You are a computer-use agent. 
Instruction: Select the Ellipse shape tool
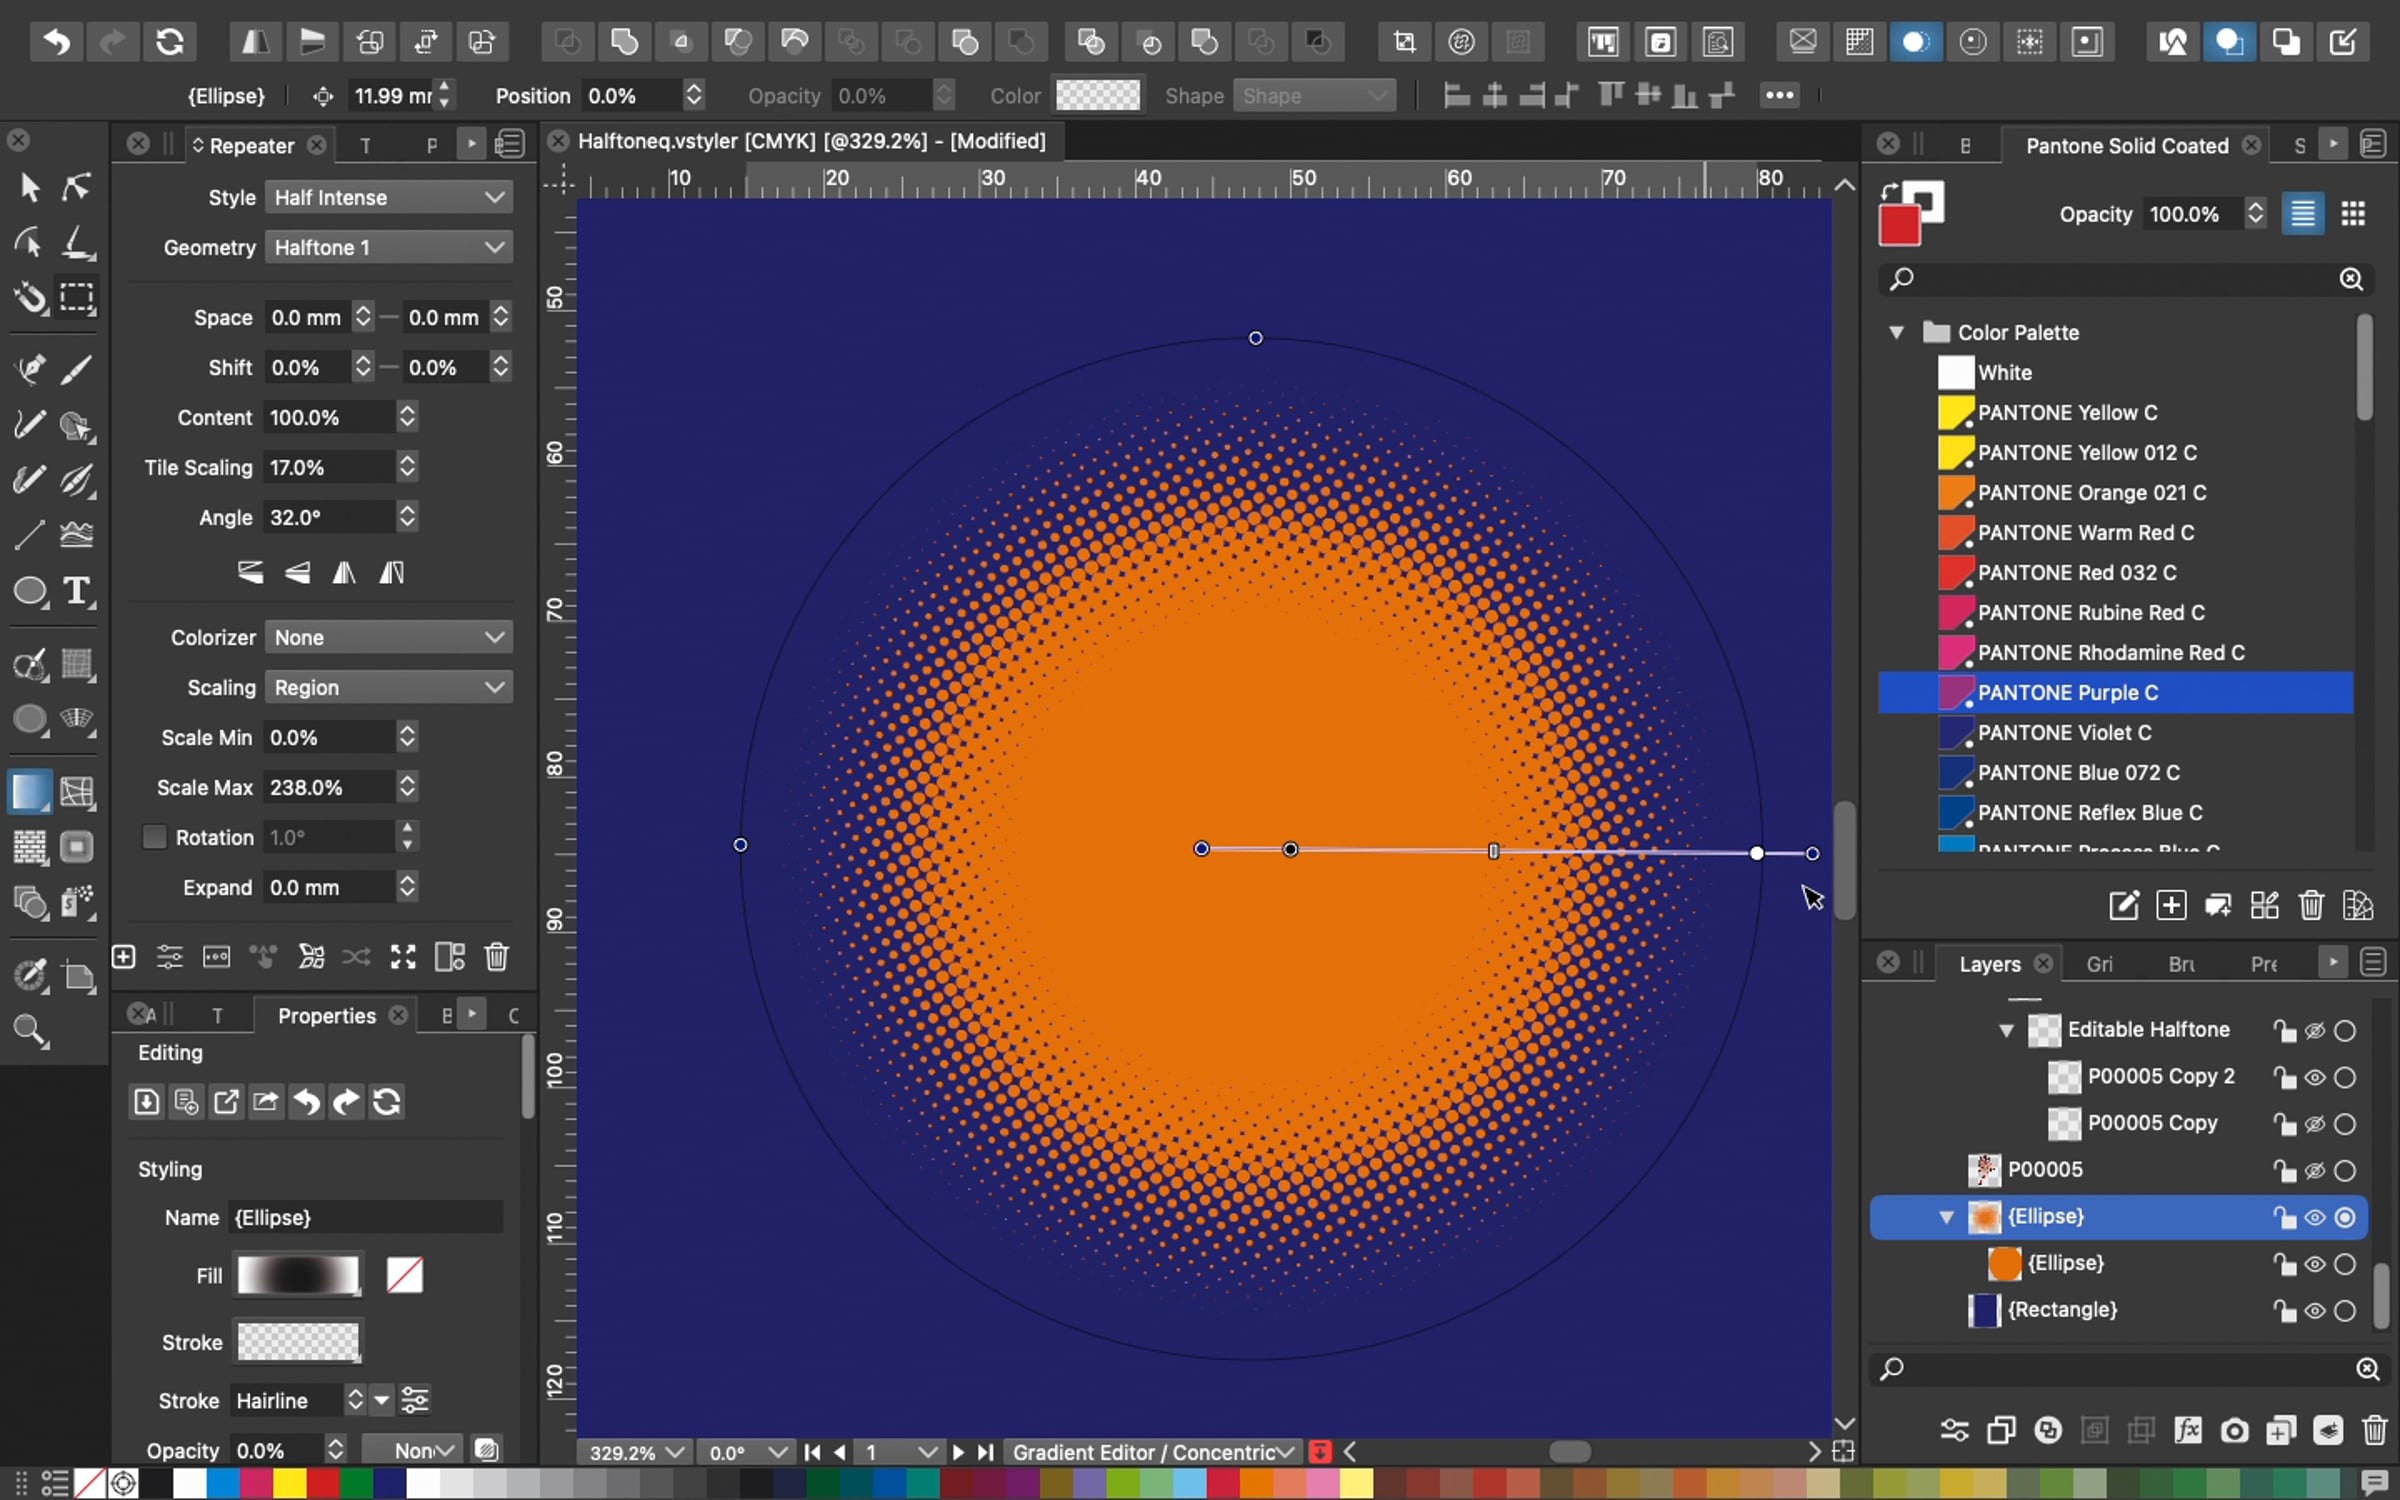coord(30,591)
